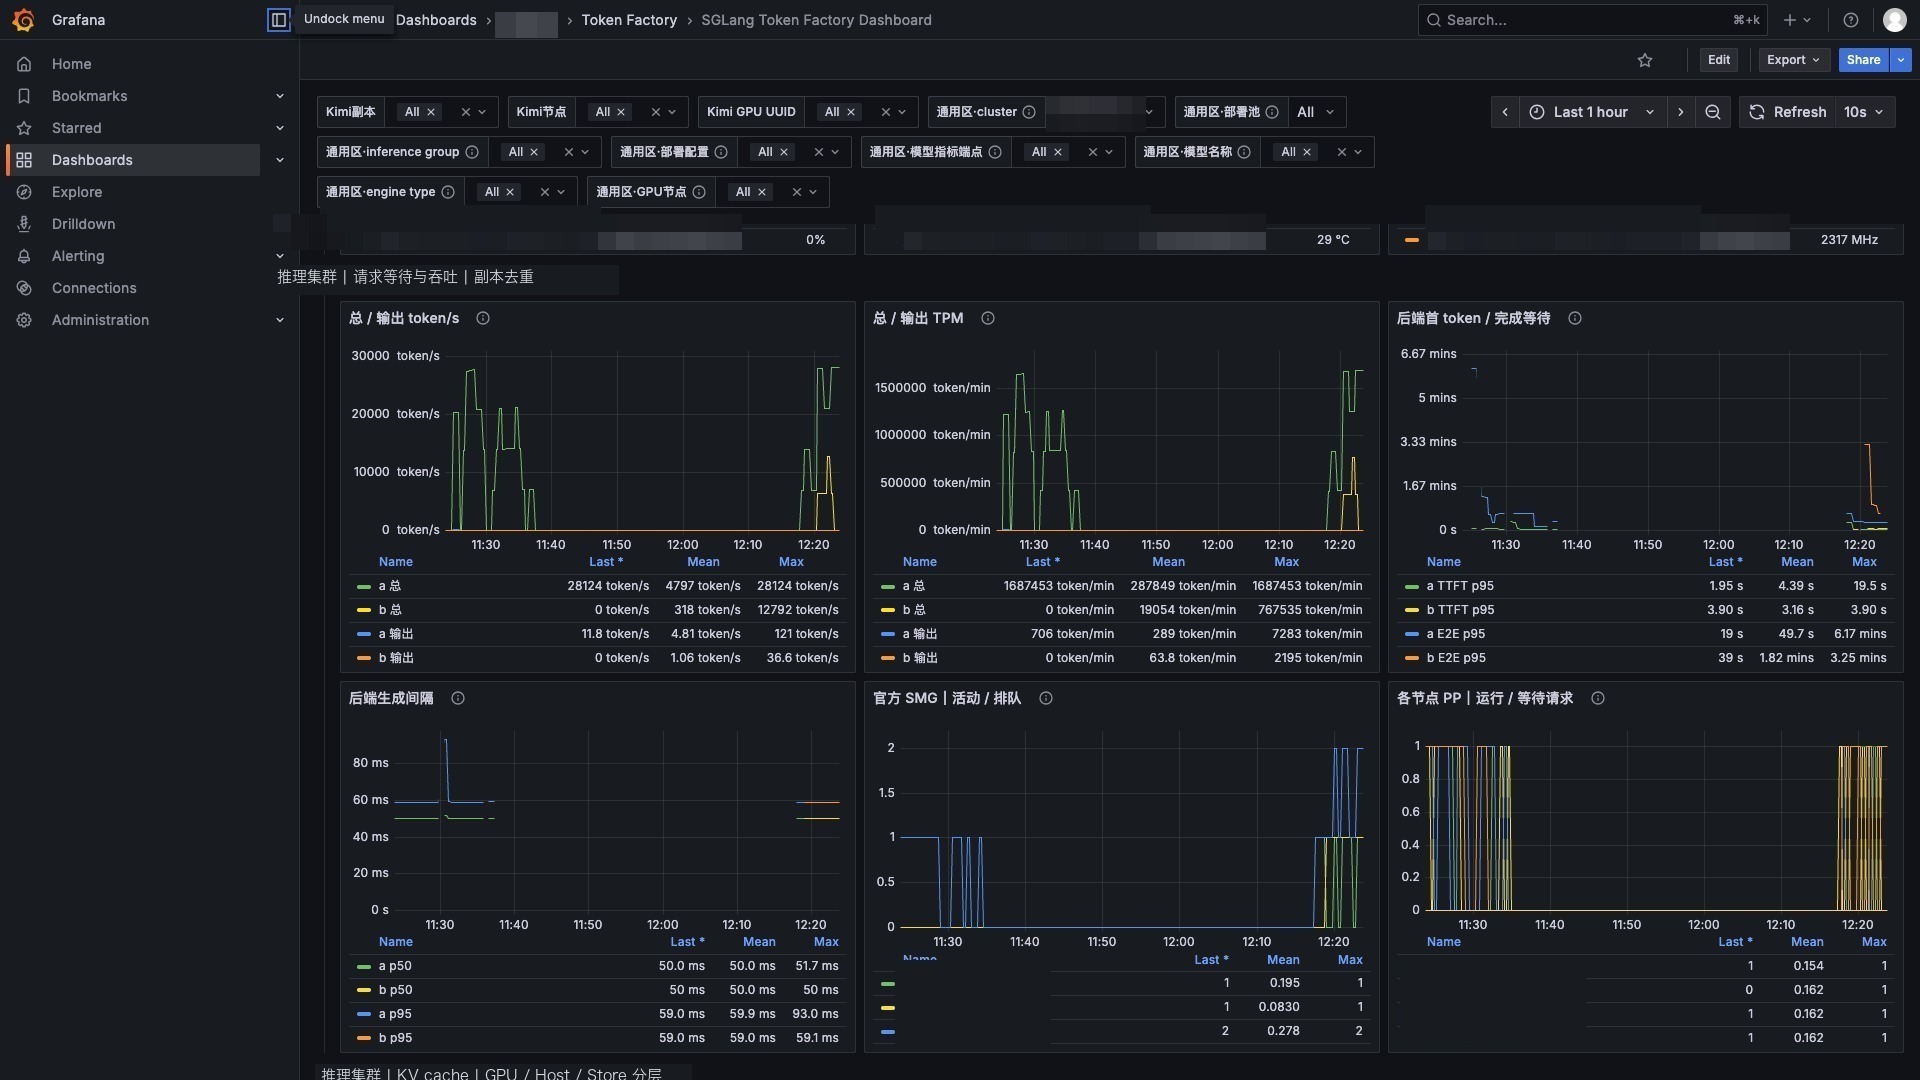Viewport: 1920px width, 1080px height.
Task: Open Token Factory breadcrumb link
Action: pyautogui.click(x=629, y=20)
